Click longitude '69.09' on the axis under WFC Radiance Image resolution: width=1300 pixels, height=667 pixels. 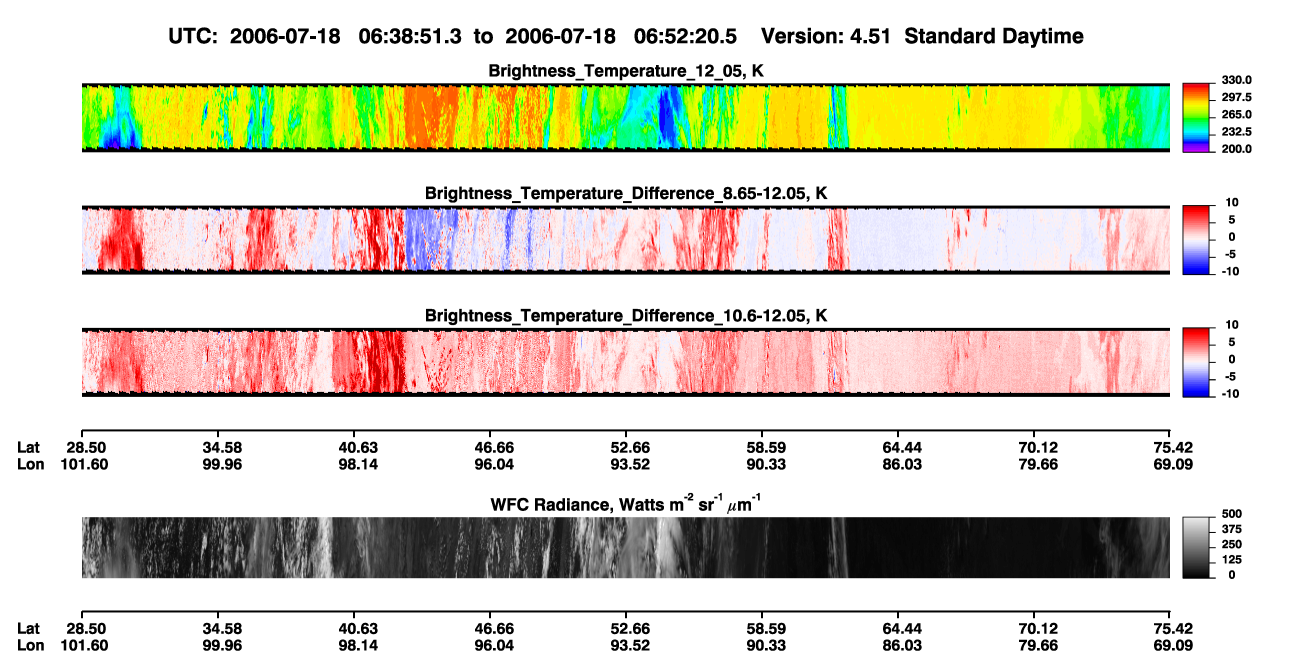click(x=1171, y=646)
